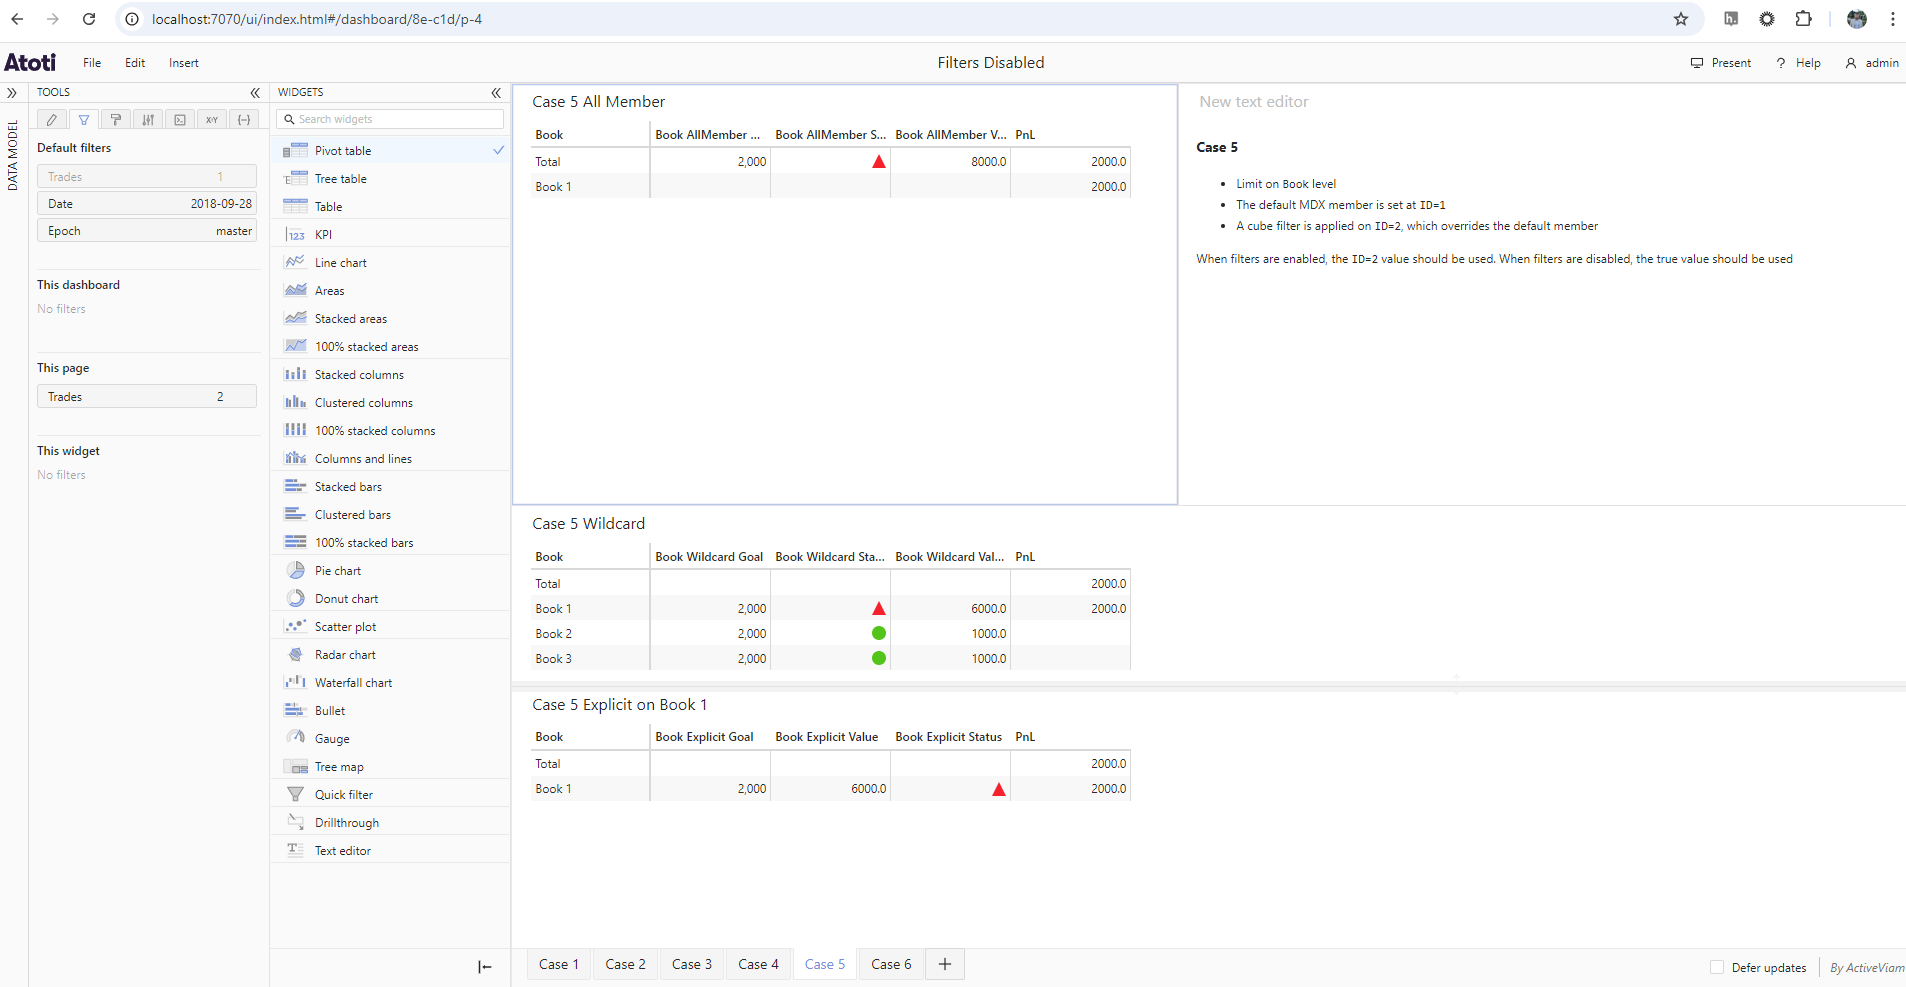Screen dimensions: 1906x987
Task: Bookmark this page with the star icon
Action: point(1681,19)
